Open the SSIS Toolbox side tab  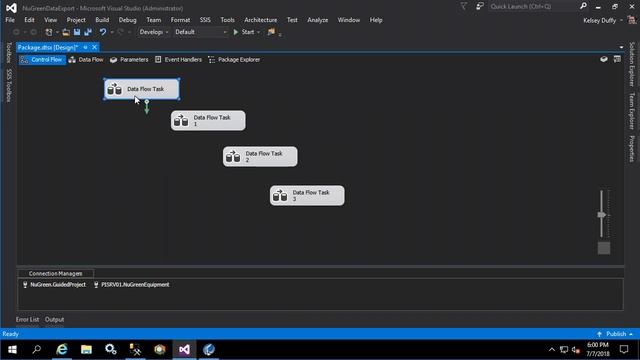click(9, 85)
